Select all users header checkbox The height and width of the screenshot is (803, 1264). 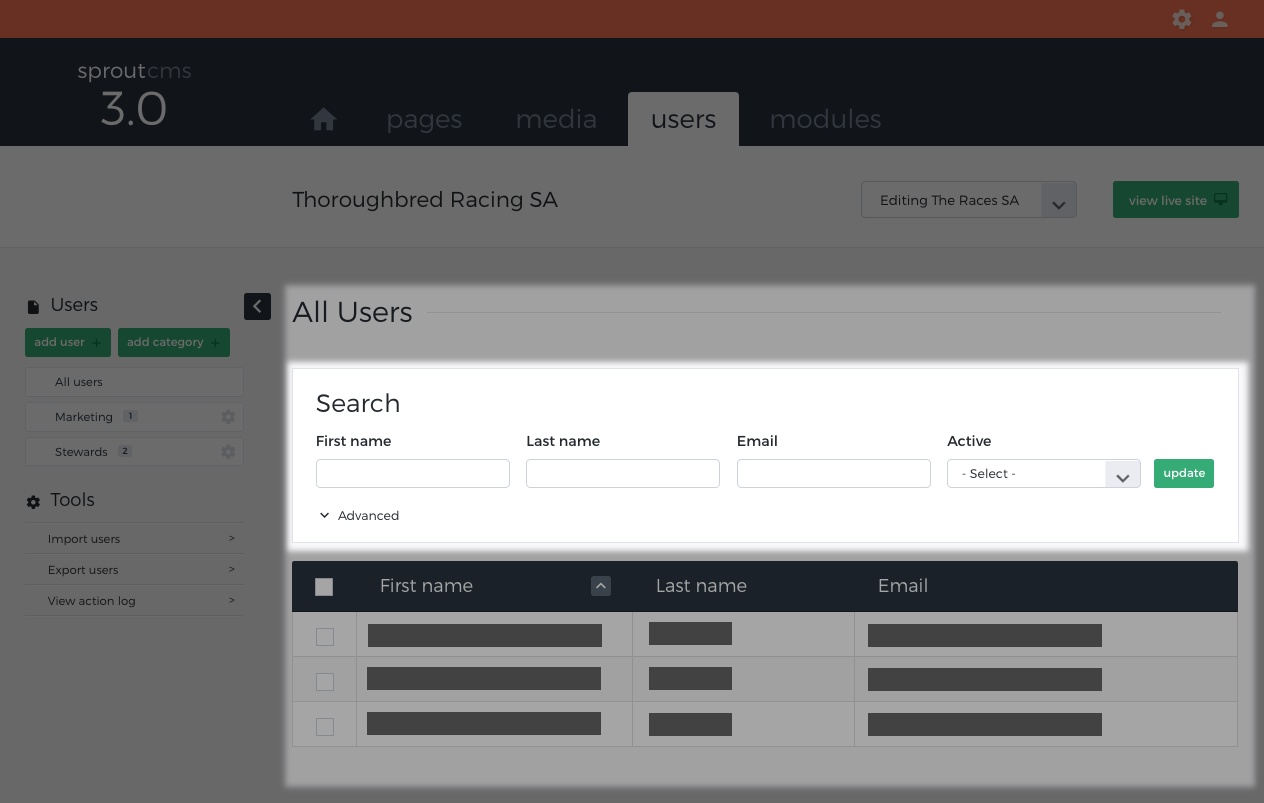point(324,587)
